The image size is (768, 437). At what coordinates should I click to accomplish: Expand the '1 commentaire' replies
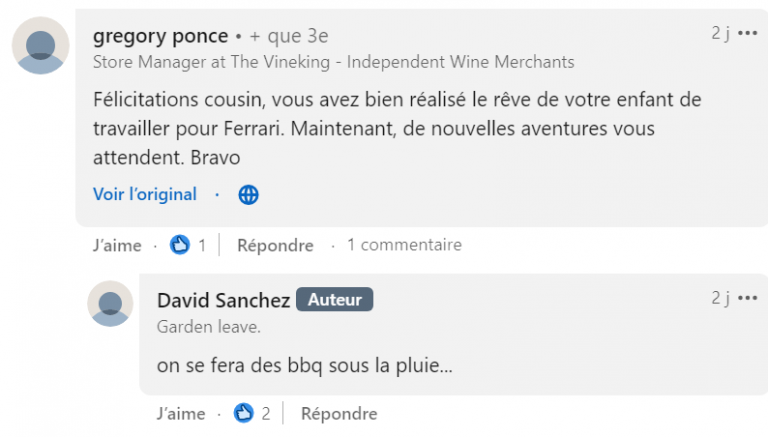click(x=404, y=245)
